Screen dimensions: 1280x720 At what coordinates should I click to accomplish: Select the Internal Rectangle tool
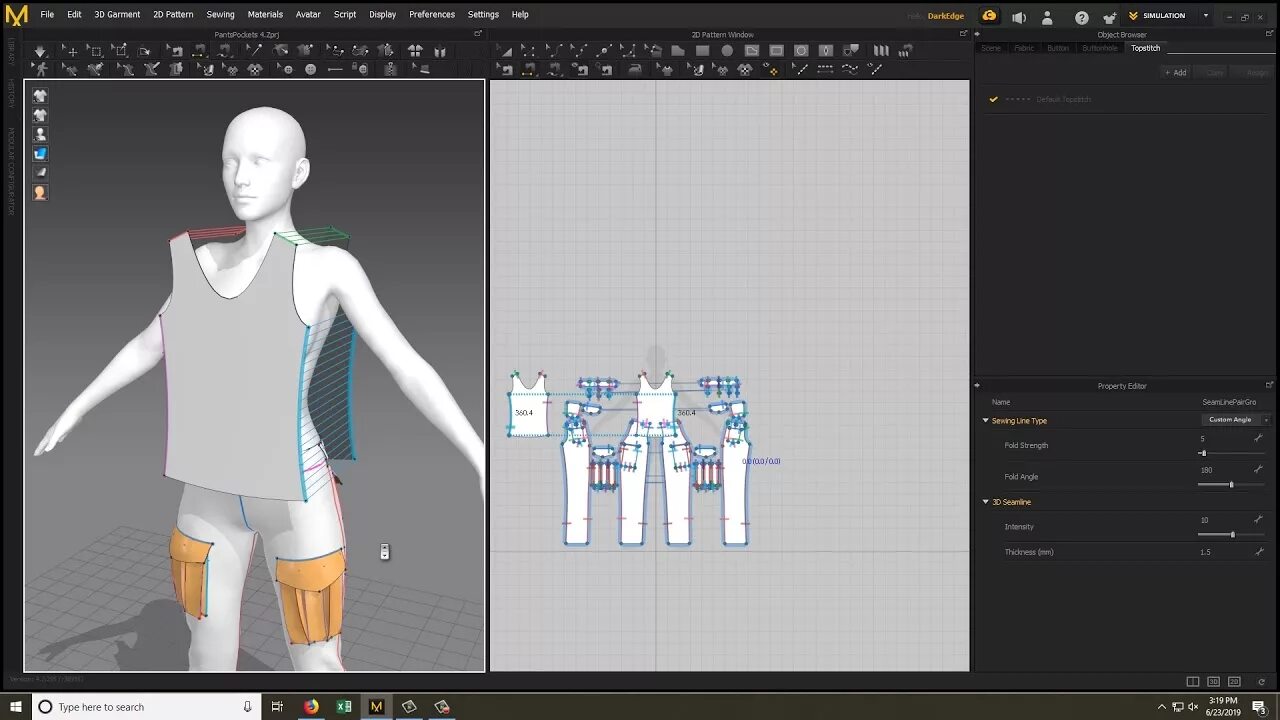777,51
